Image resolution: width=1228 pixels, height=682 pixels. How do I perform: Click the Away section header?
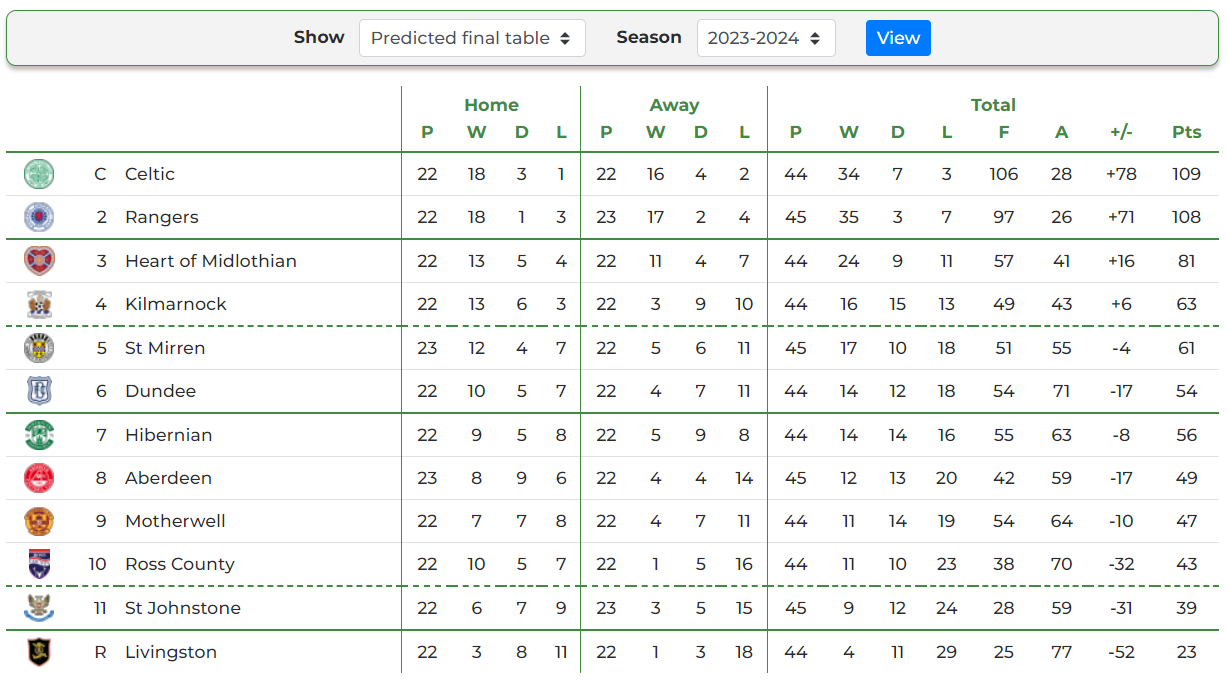click(x=674, y=105)
